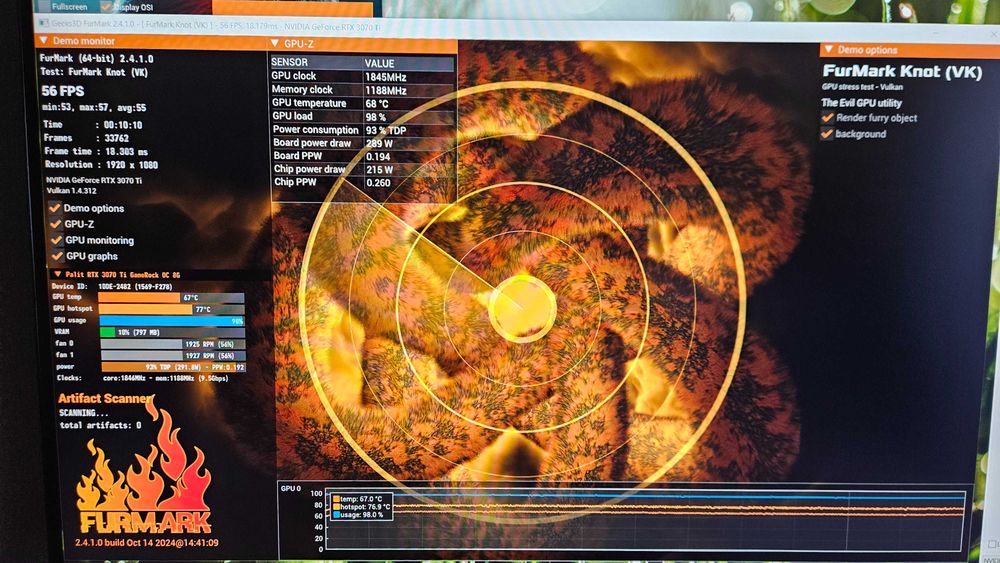Collapse the Demo options panel on right

click(828, 49)
